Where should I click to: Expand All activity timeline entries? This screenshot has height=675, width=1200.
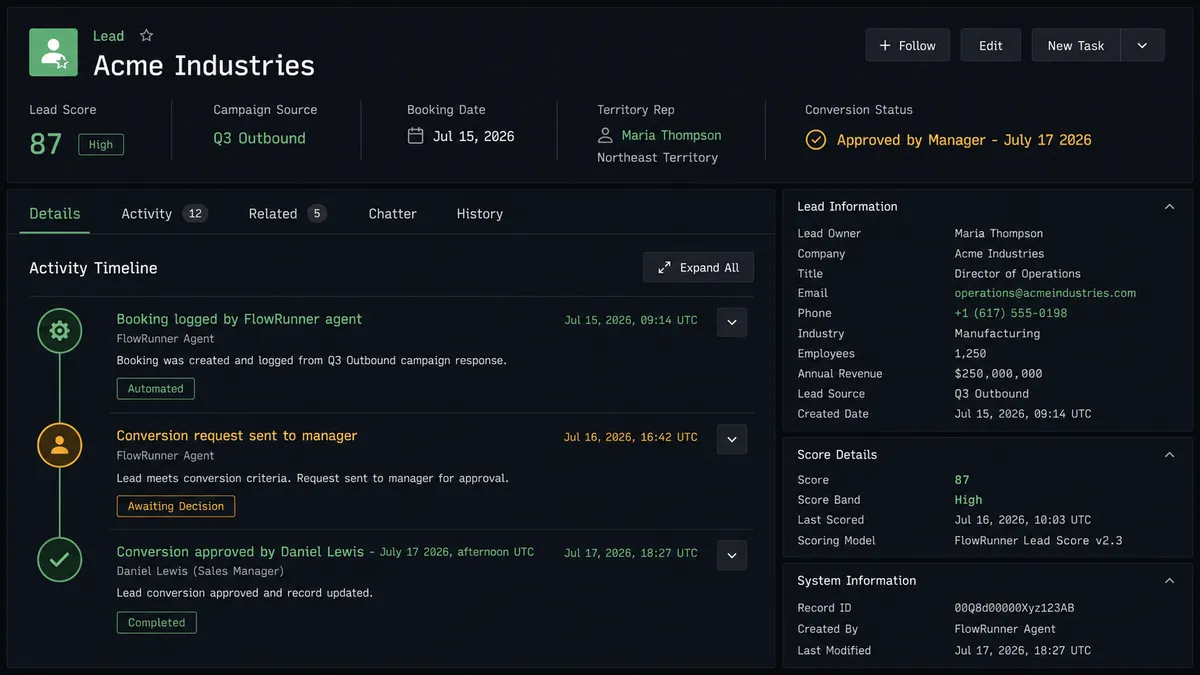pos(698,267)
